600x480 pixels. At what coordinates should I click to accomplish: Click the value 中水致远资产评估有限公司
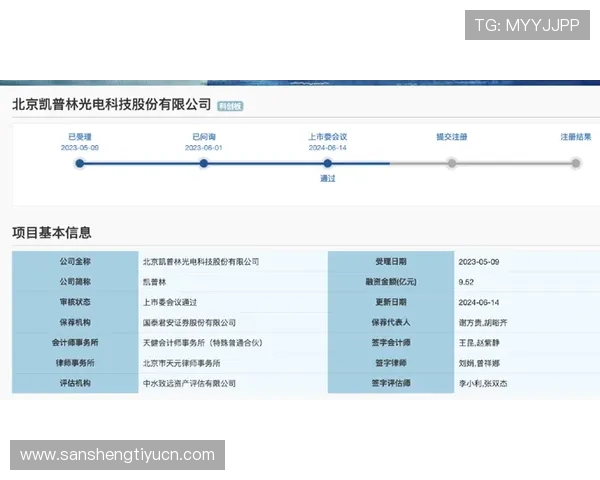(x=189, y=384)
